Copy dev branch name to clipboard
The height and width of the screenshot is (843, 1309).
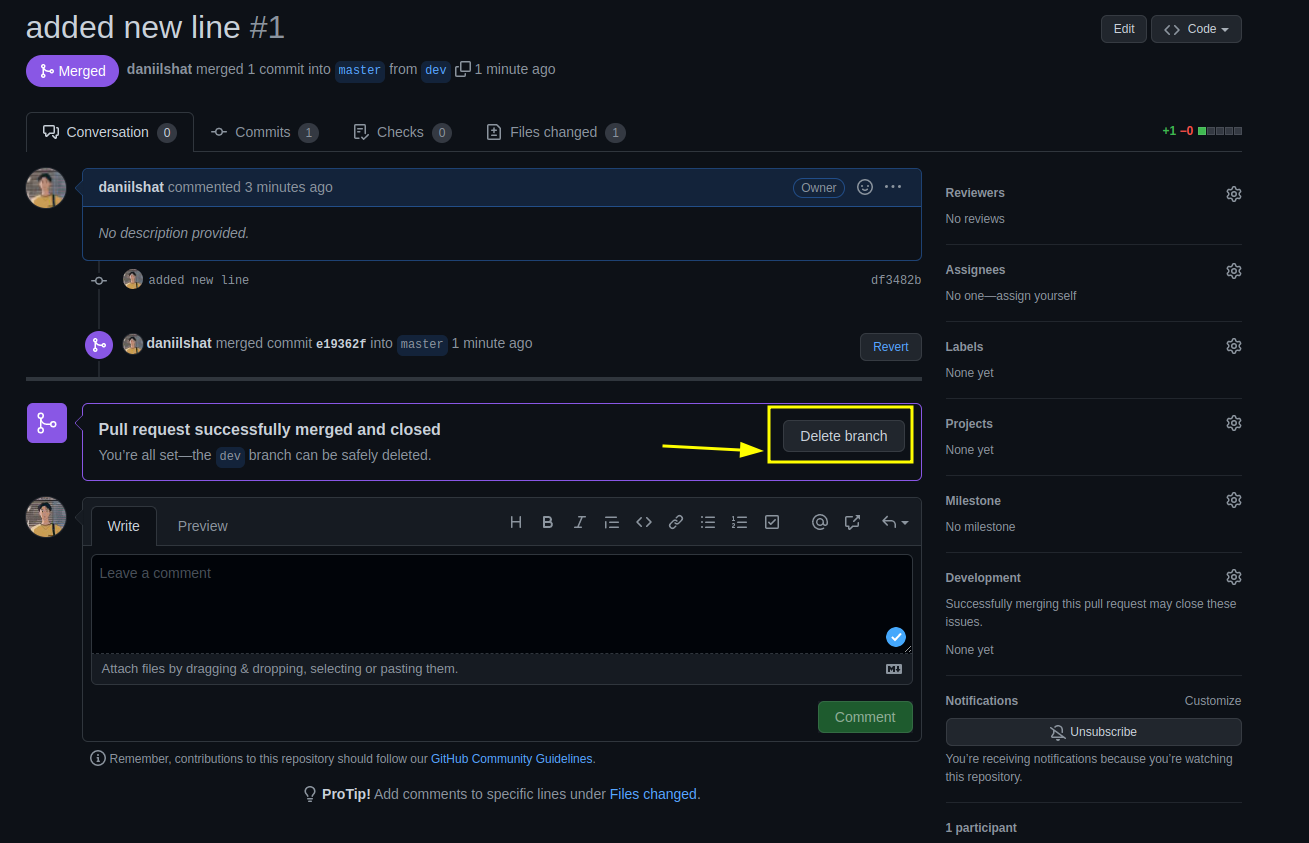pos(463,69)
